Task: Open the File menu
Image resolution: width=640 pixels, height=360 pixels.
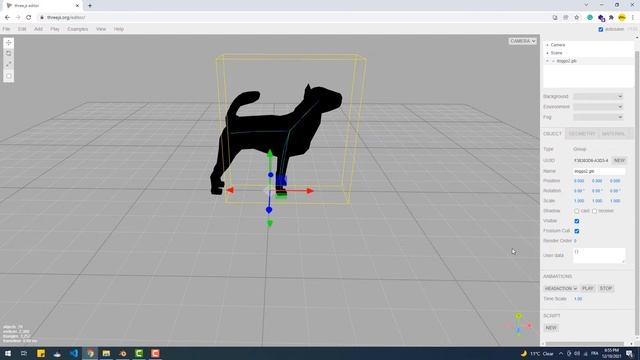Action: pyautogui.click(x=6, y=29)
